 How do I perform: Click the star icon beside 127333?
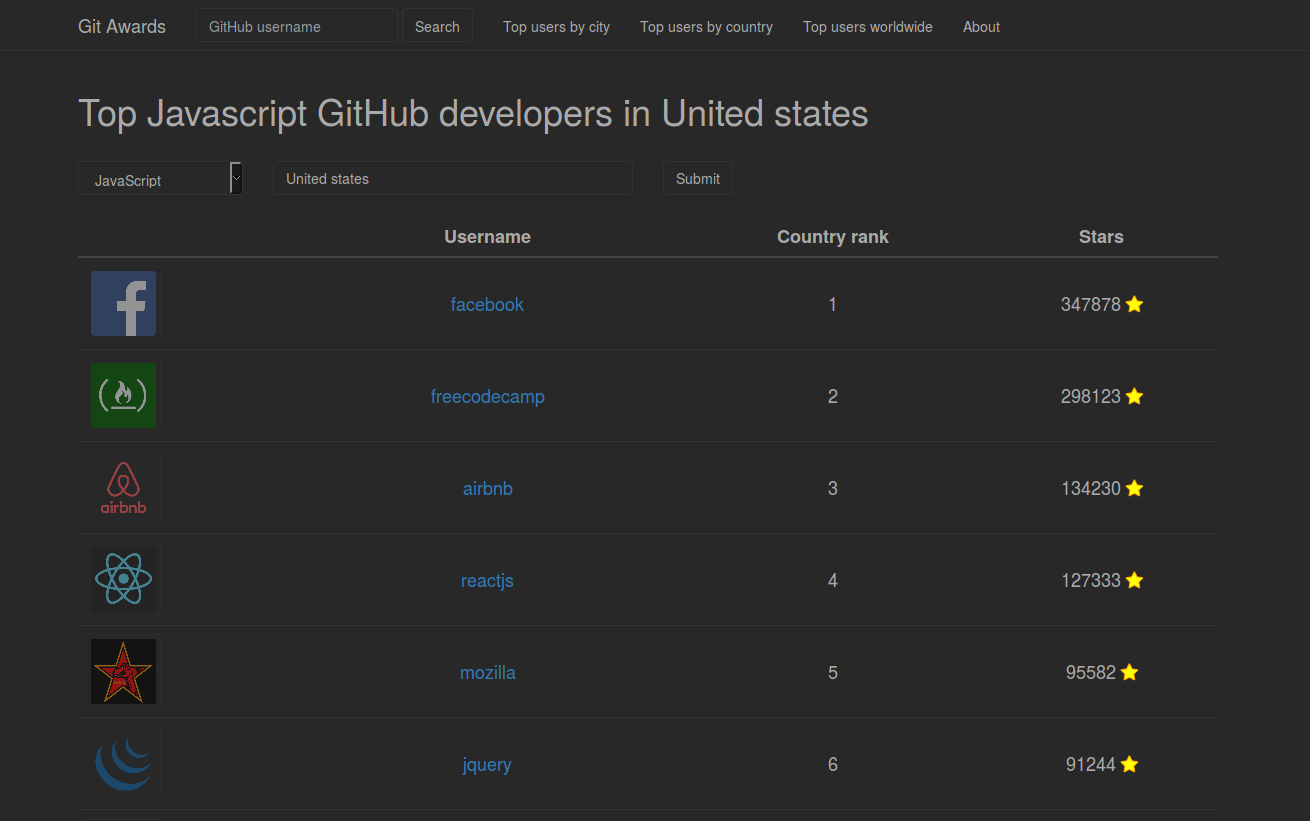point(1134,580)
